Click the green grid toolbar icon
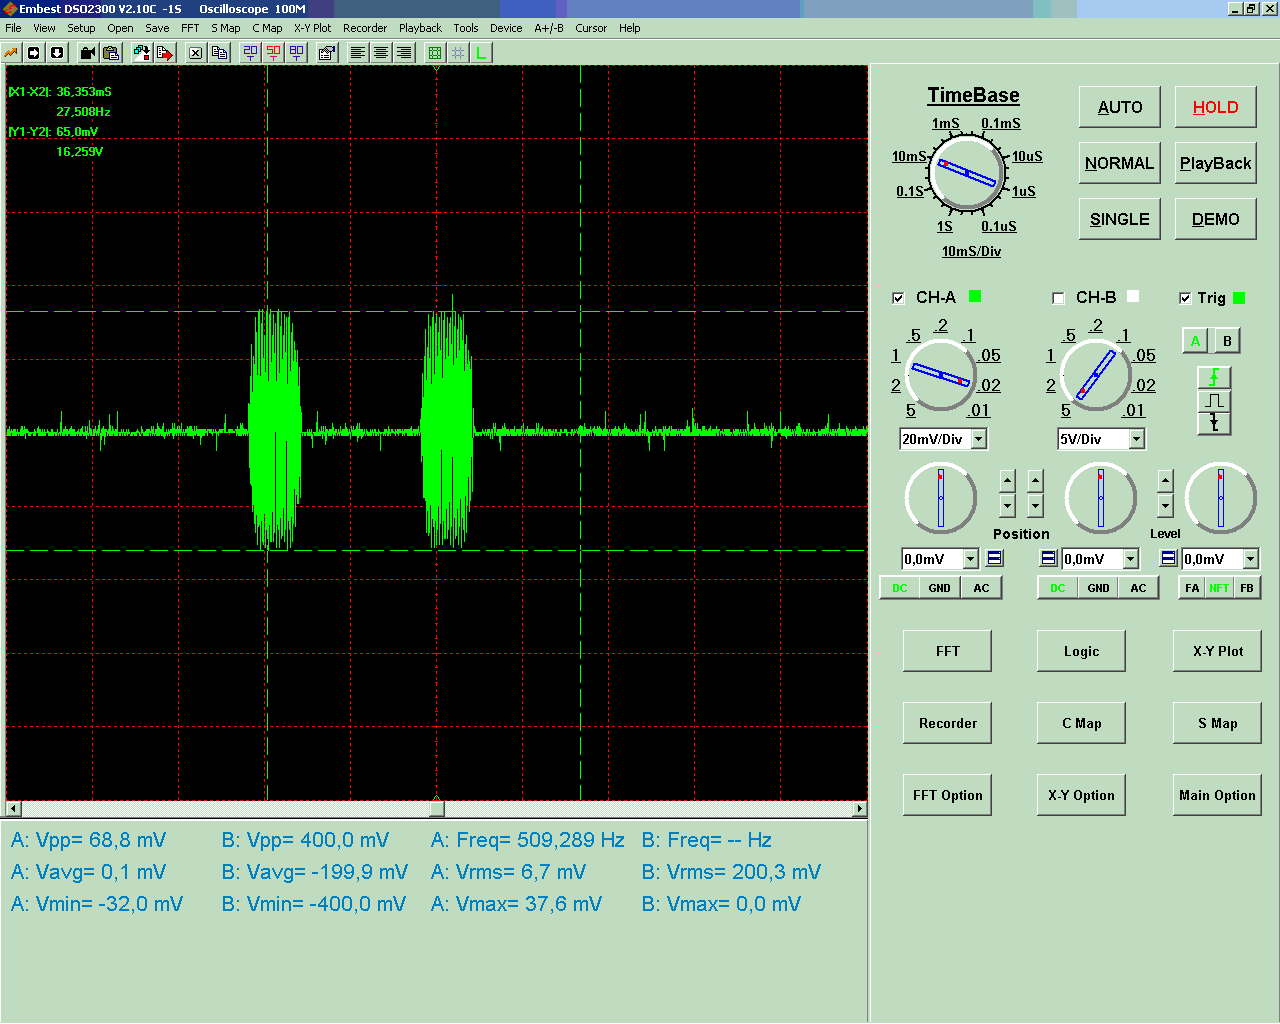This screenshot has width=1280, height=1024. point(434,53)
